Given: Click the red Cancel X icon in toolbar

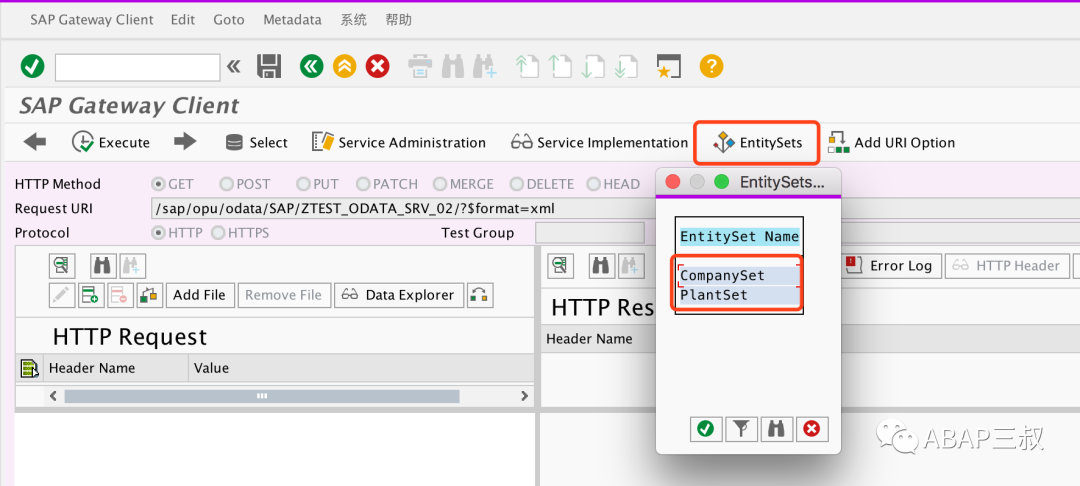Looking at the screenshot, I should [377, 67].
